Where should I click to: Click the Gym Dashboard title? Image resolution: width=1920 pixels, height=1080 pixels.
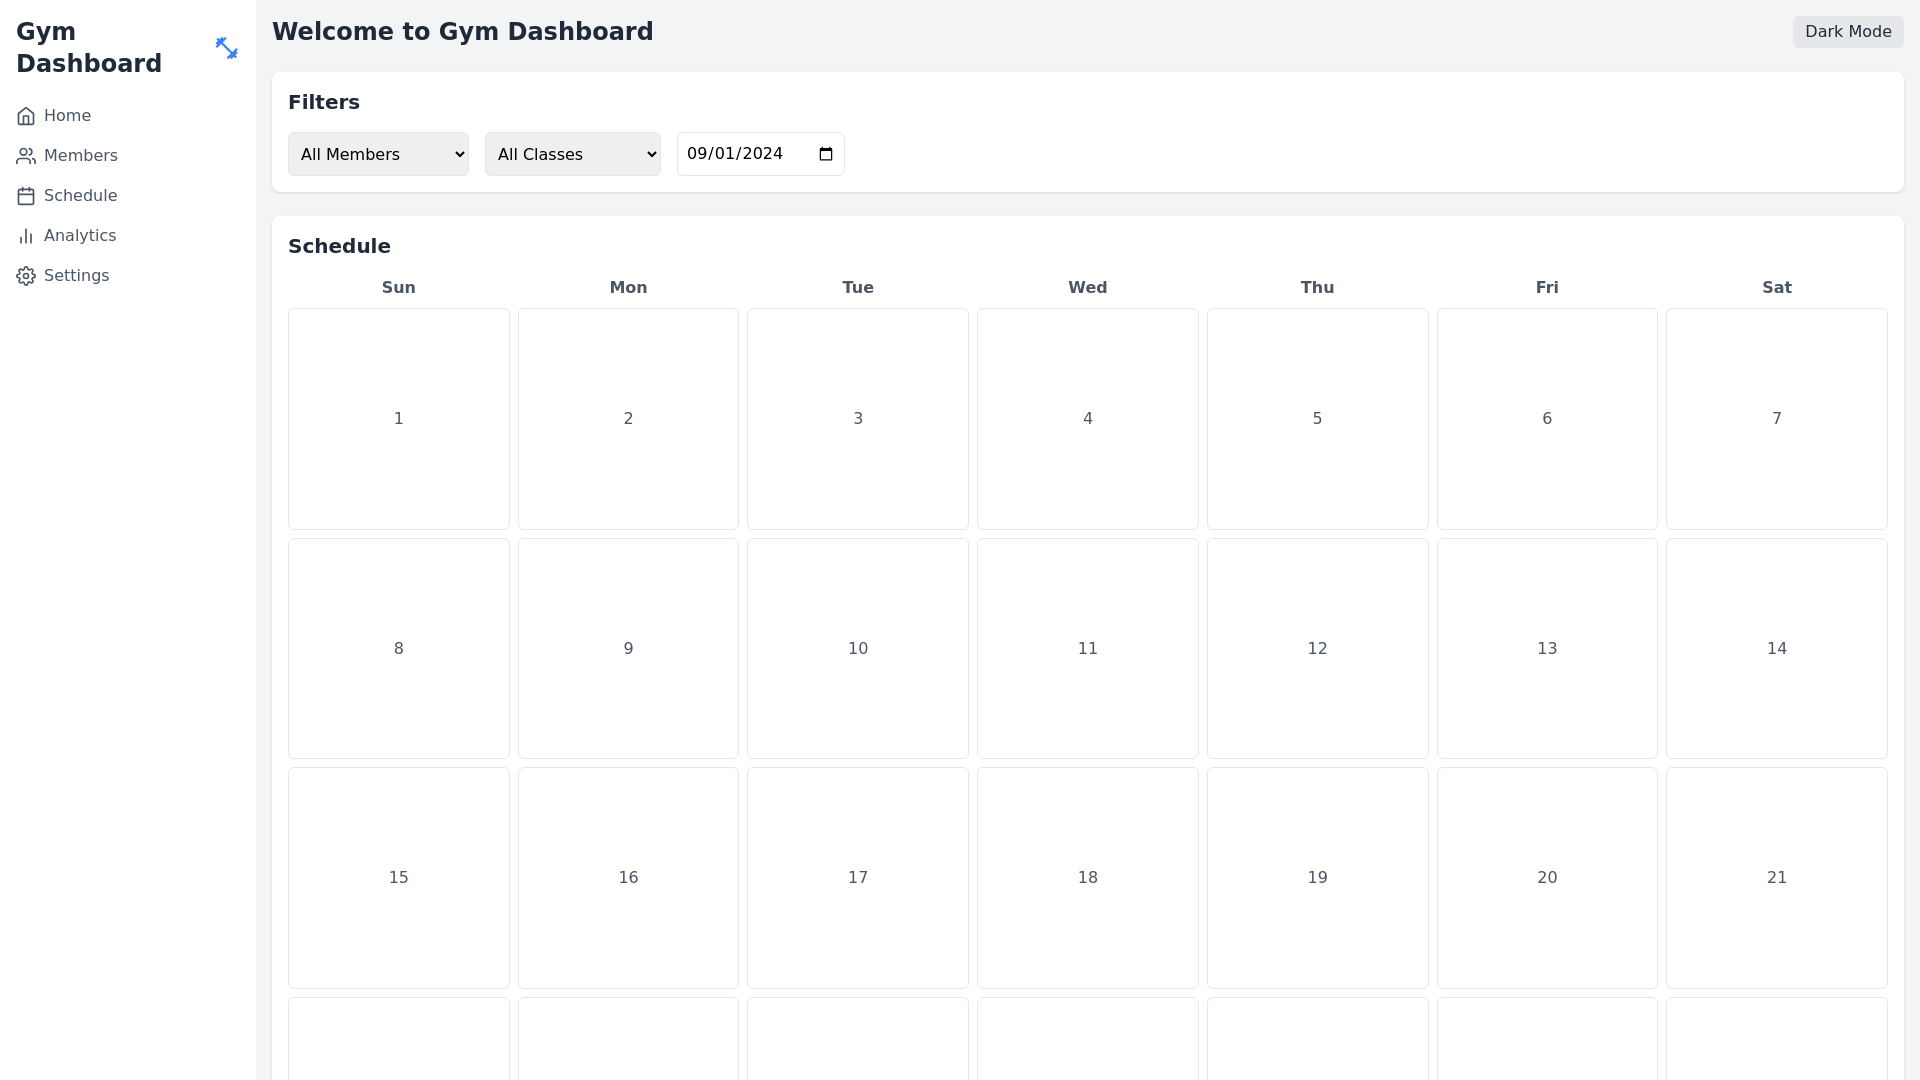pos(88,47)
